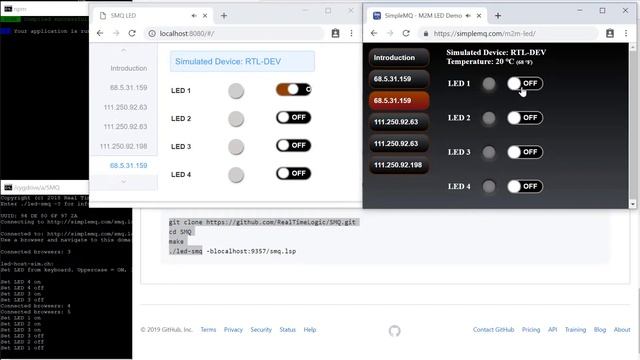Toggle LED 3 switch in localhost window
Viewport: 640px width, 360px height.
[x=293, y=145]
